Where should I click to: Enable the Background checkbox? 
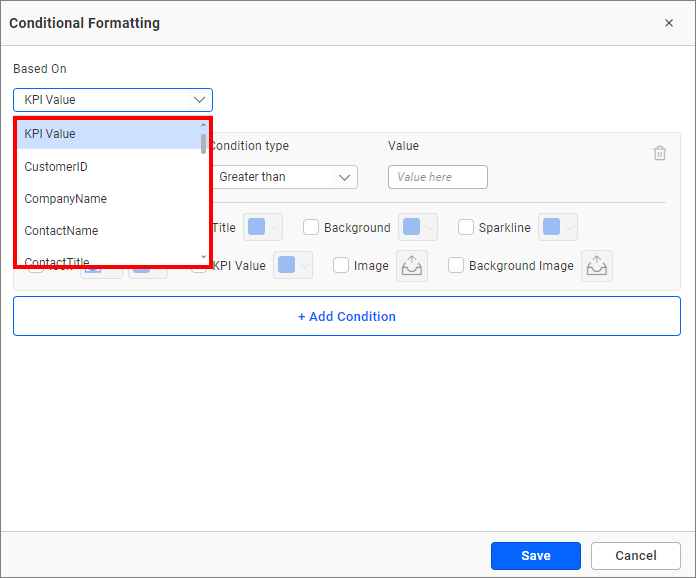(311, 227)
